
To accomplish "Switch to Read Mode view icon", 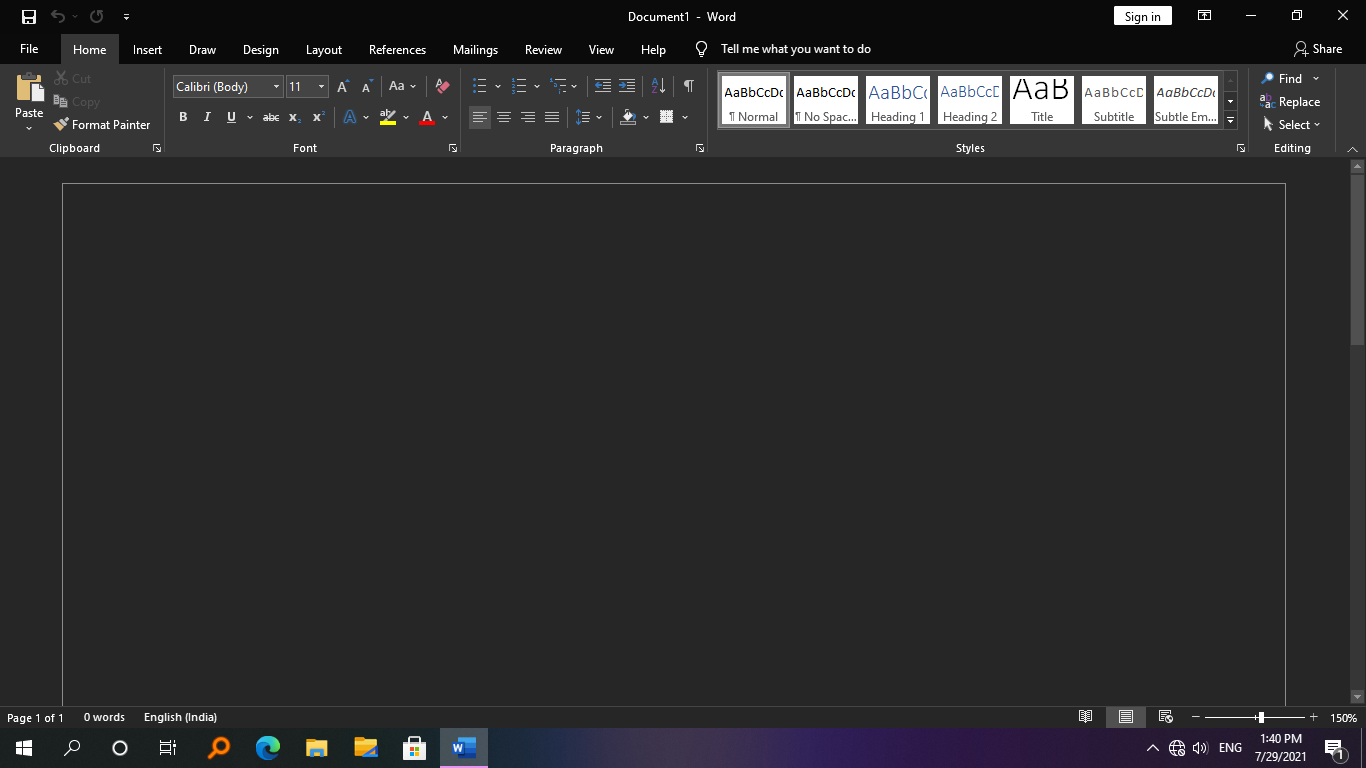I will 1085,717.
